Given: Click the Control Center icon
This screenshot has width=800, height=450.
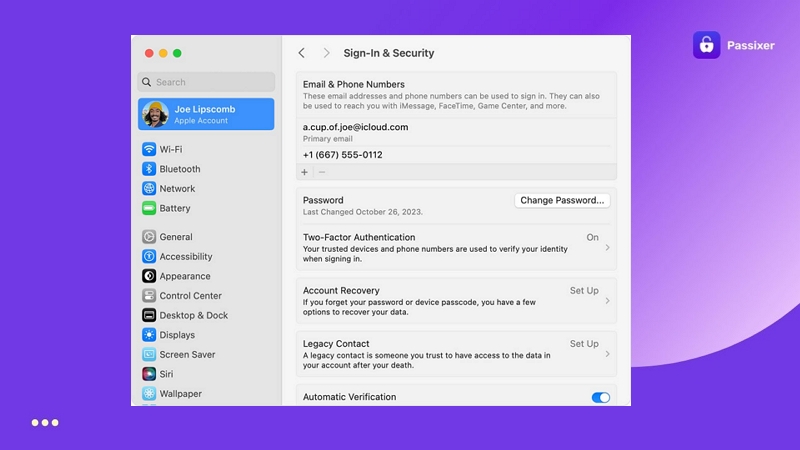Looking at the screenshot, I should pyautogui.click(x=149, y=295).
